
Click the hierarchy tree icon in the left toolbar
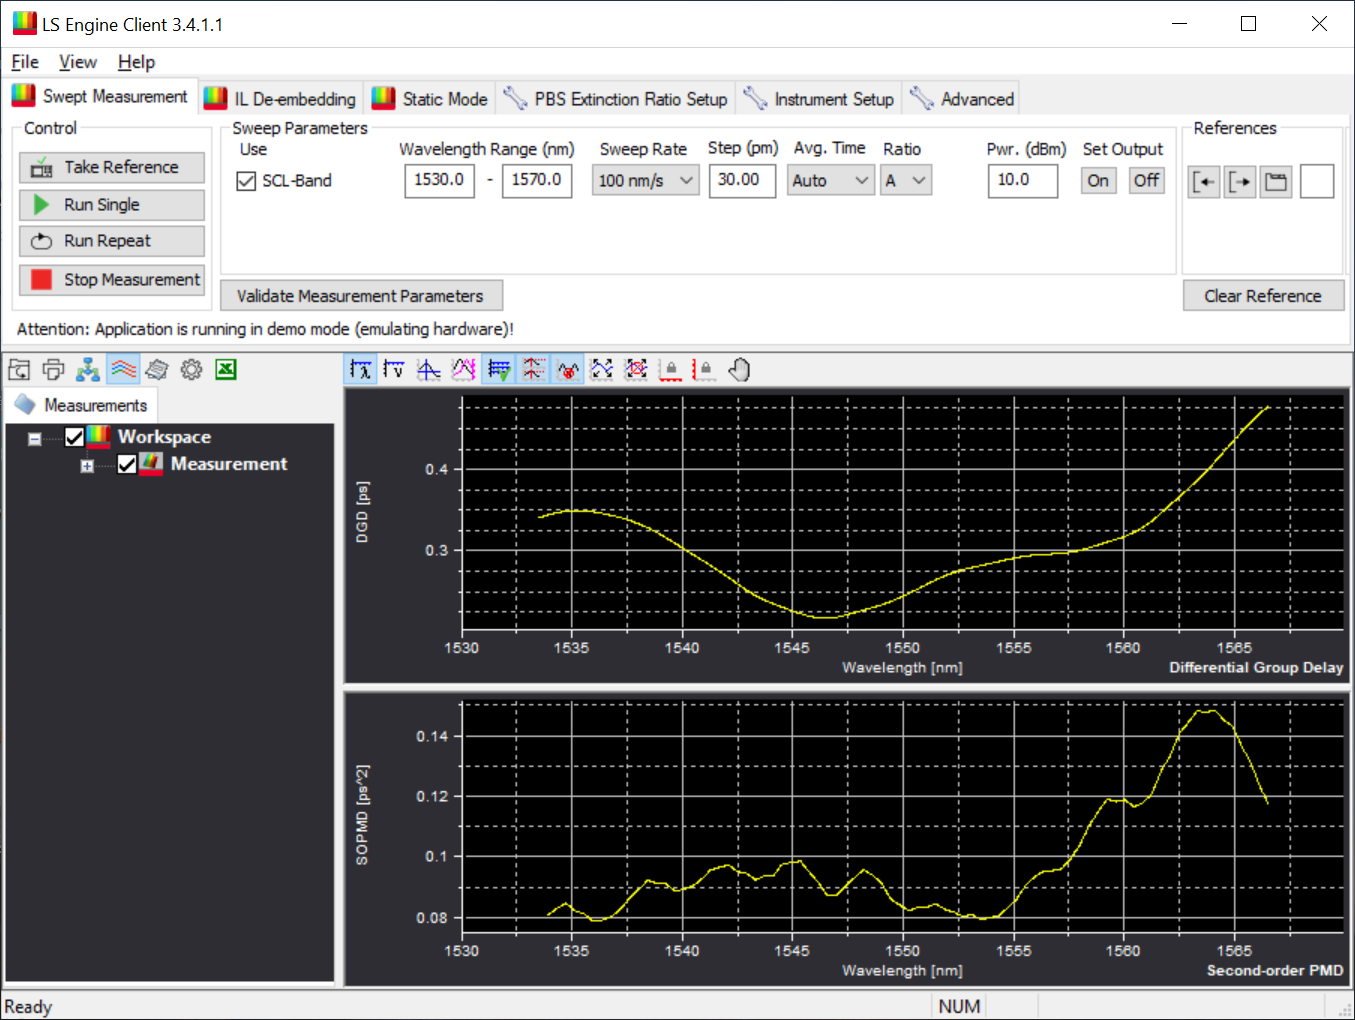tap(88, 370)
